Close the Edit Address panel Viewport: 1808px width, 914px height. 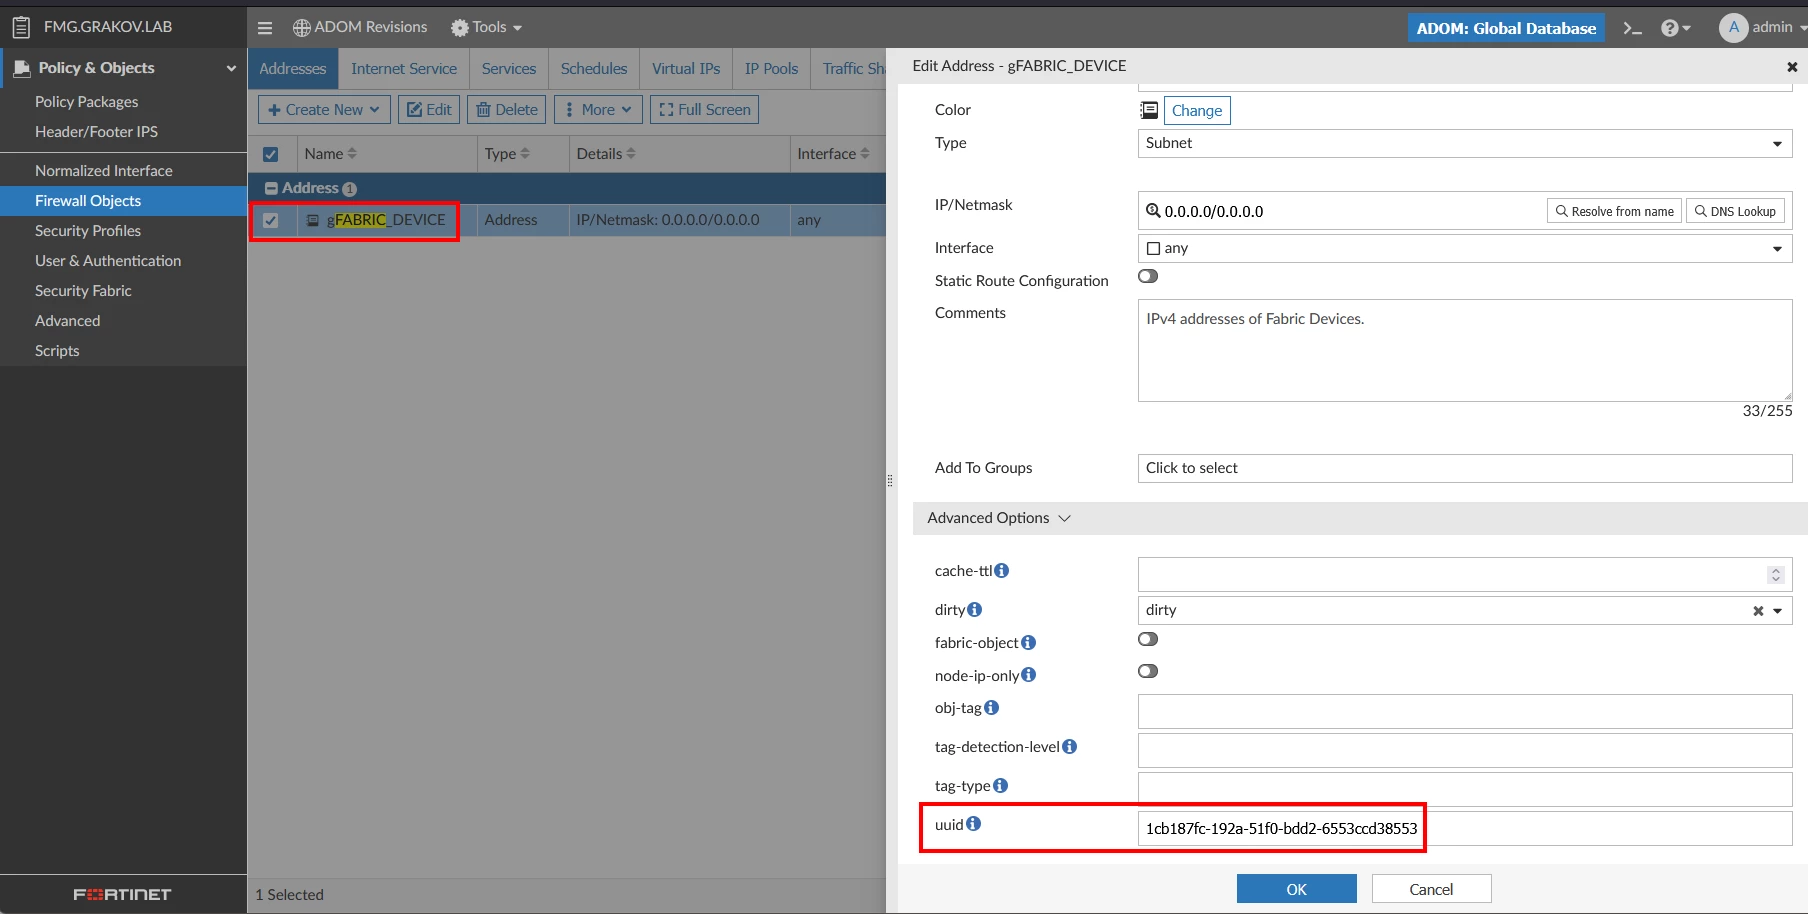tap(1792, 67)
